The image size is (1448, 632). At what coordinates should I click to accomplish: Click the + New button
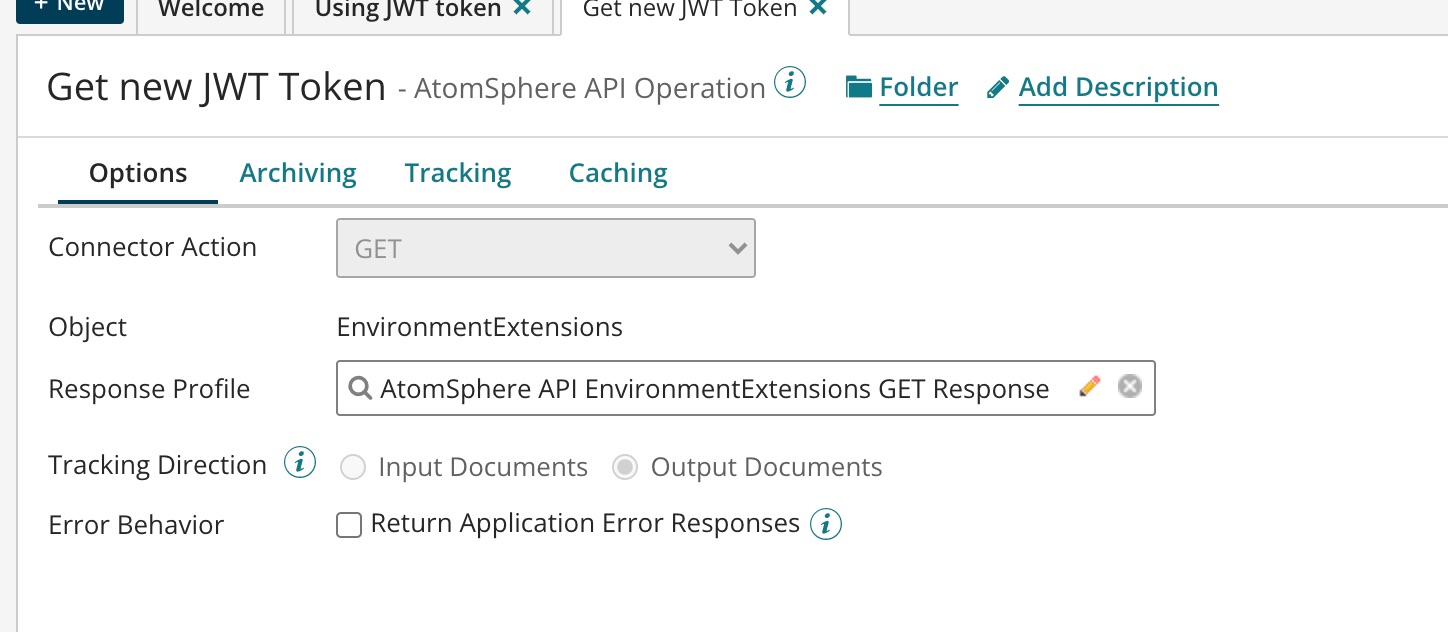[x=70, y=5]
